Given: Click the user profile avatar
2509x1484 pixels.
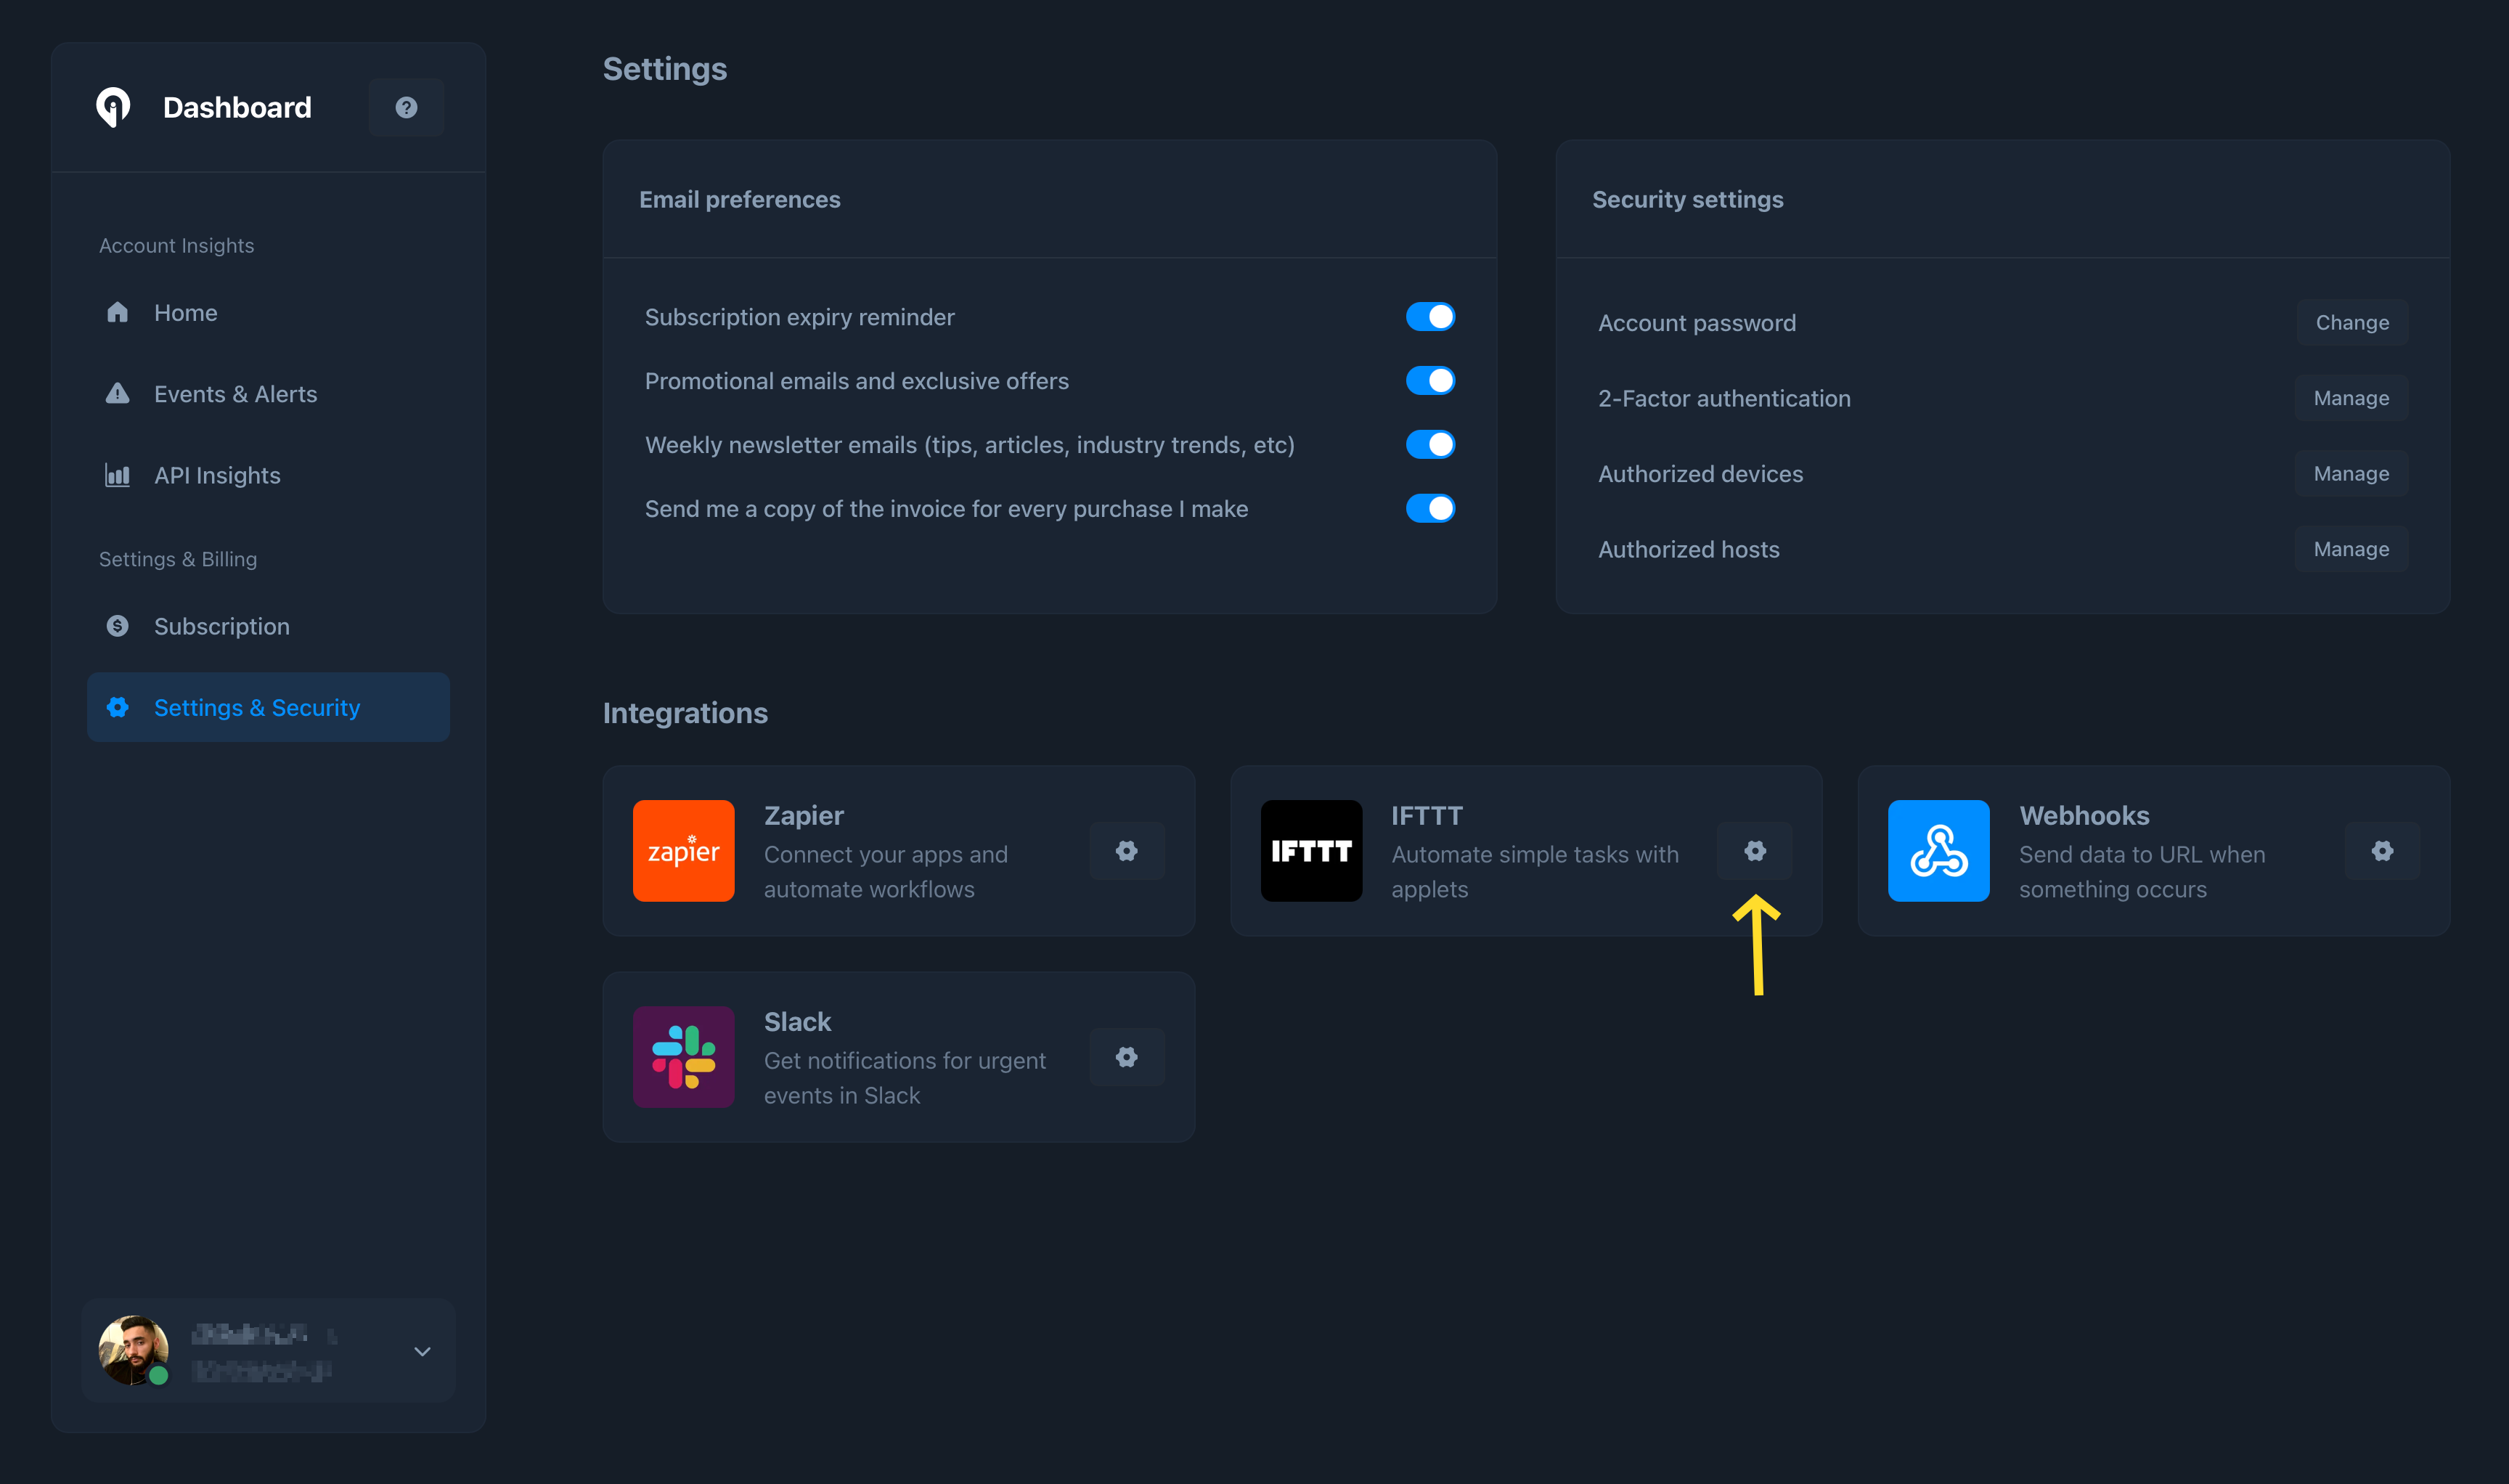Looking at the screenshot, I should point(133,1350).
